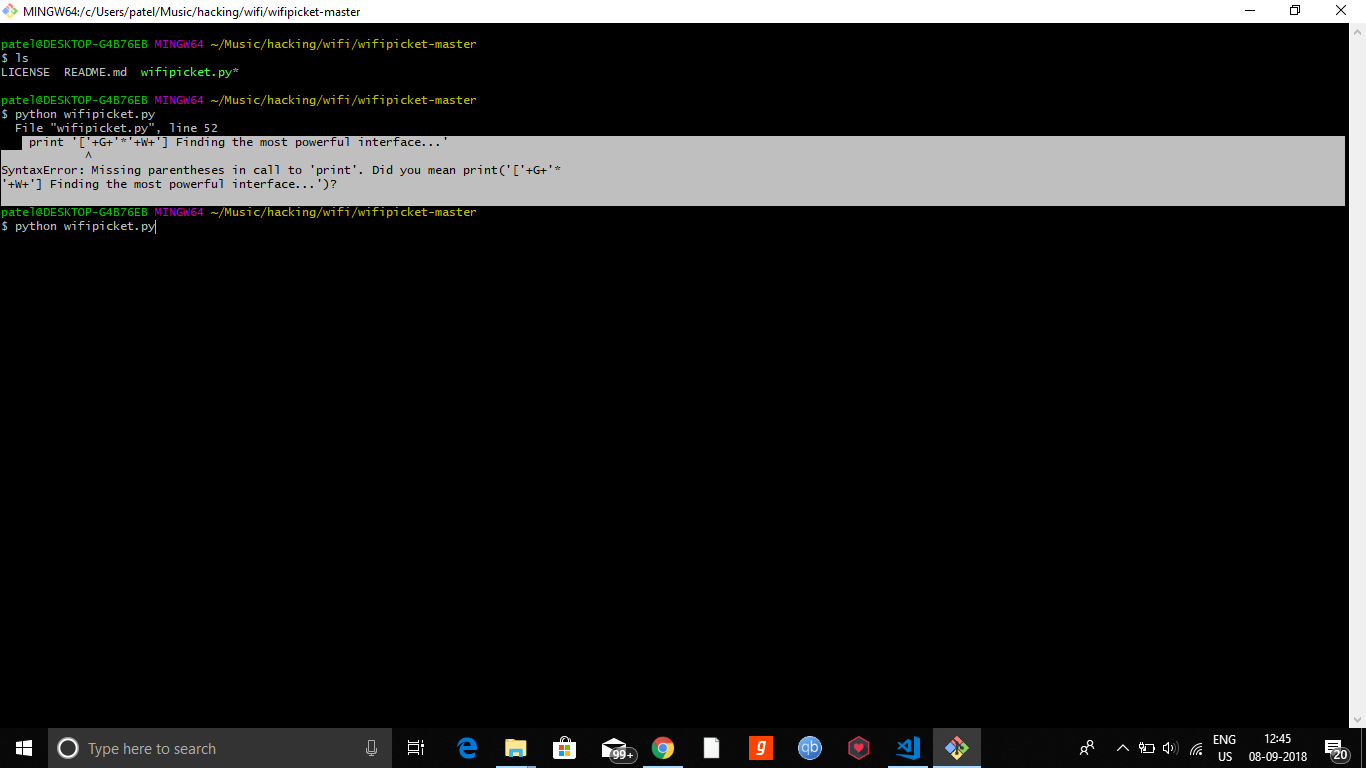Open the red heart app icon on taskbar
This screenshot has width=1366, height=768.
(859, 748)
